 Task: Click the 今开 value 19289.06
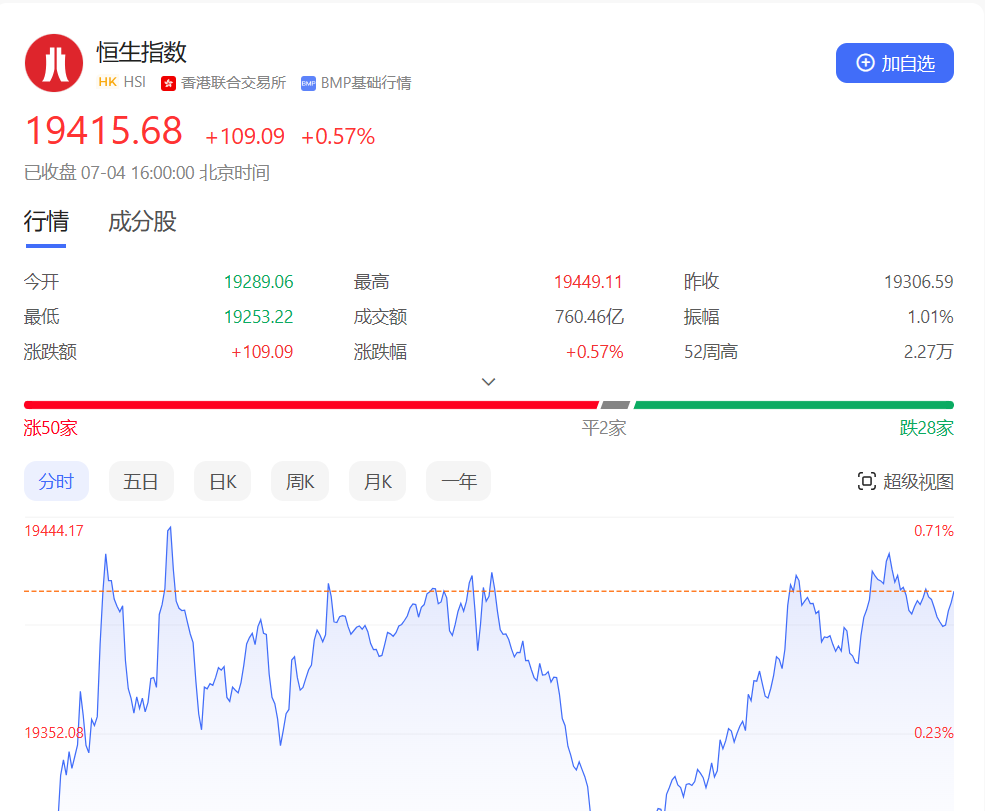click(259, 281)
